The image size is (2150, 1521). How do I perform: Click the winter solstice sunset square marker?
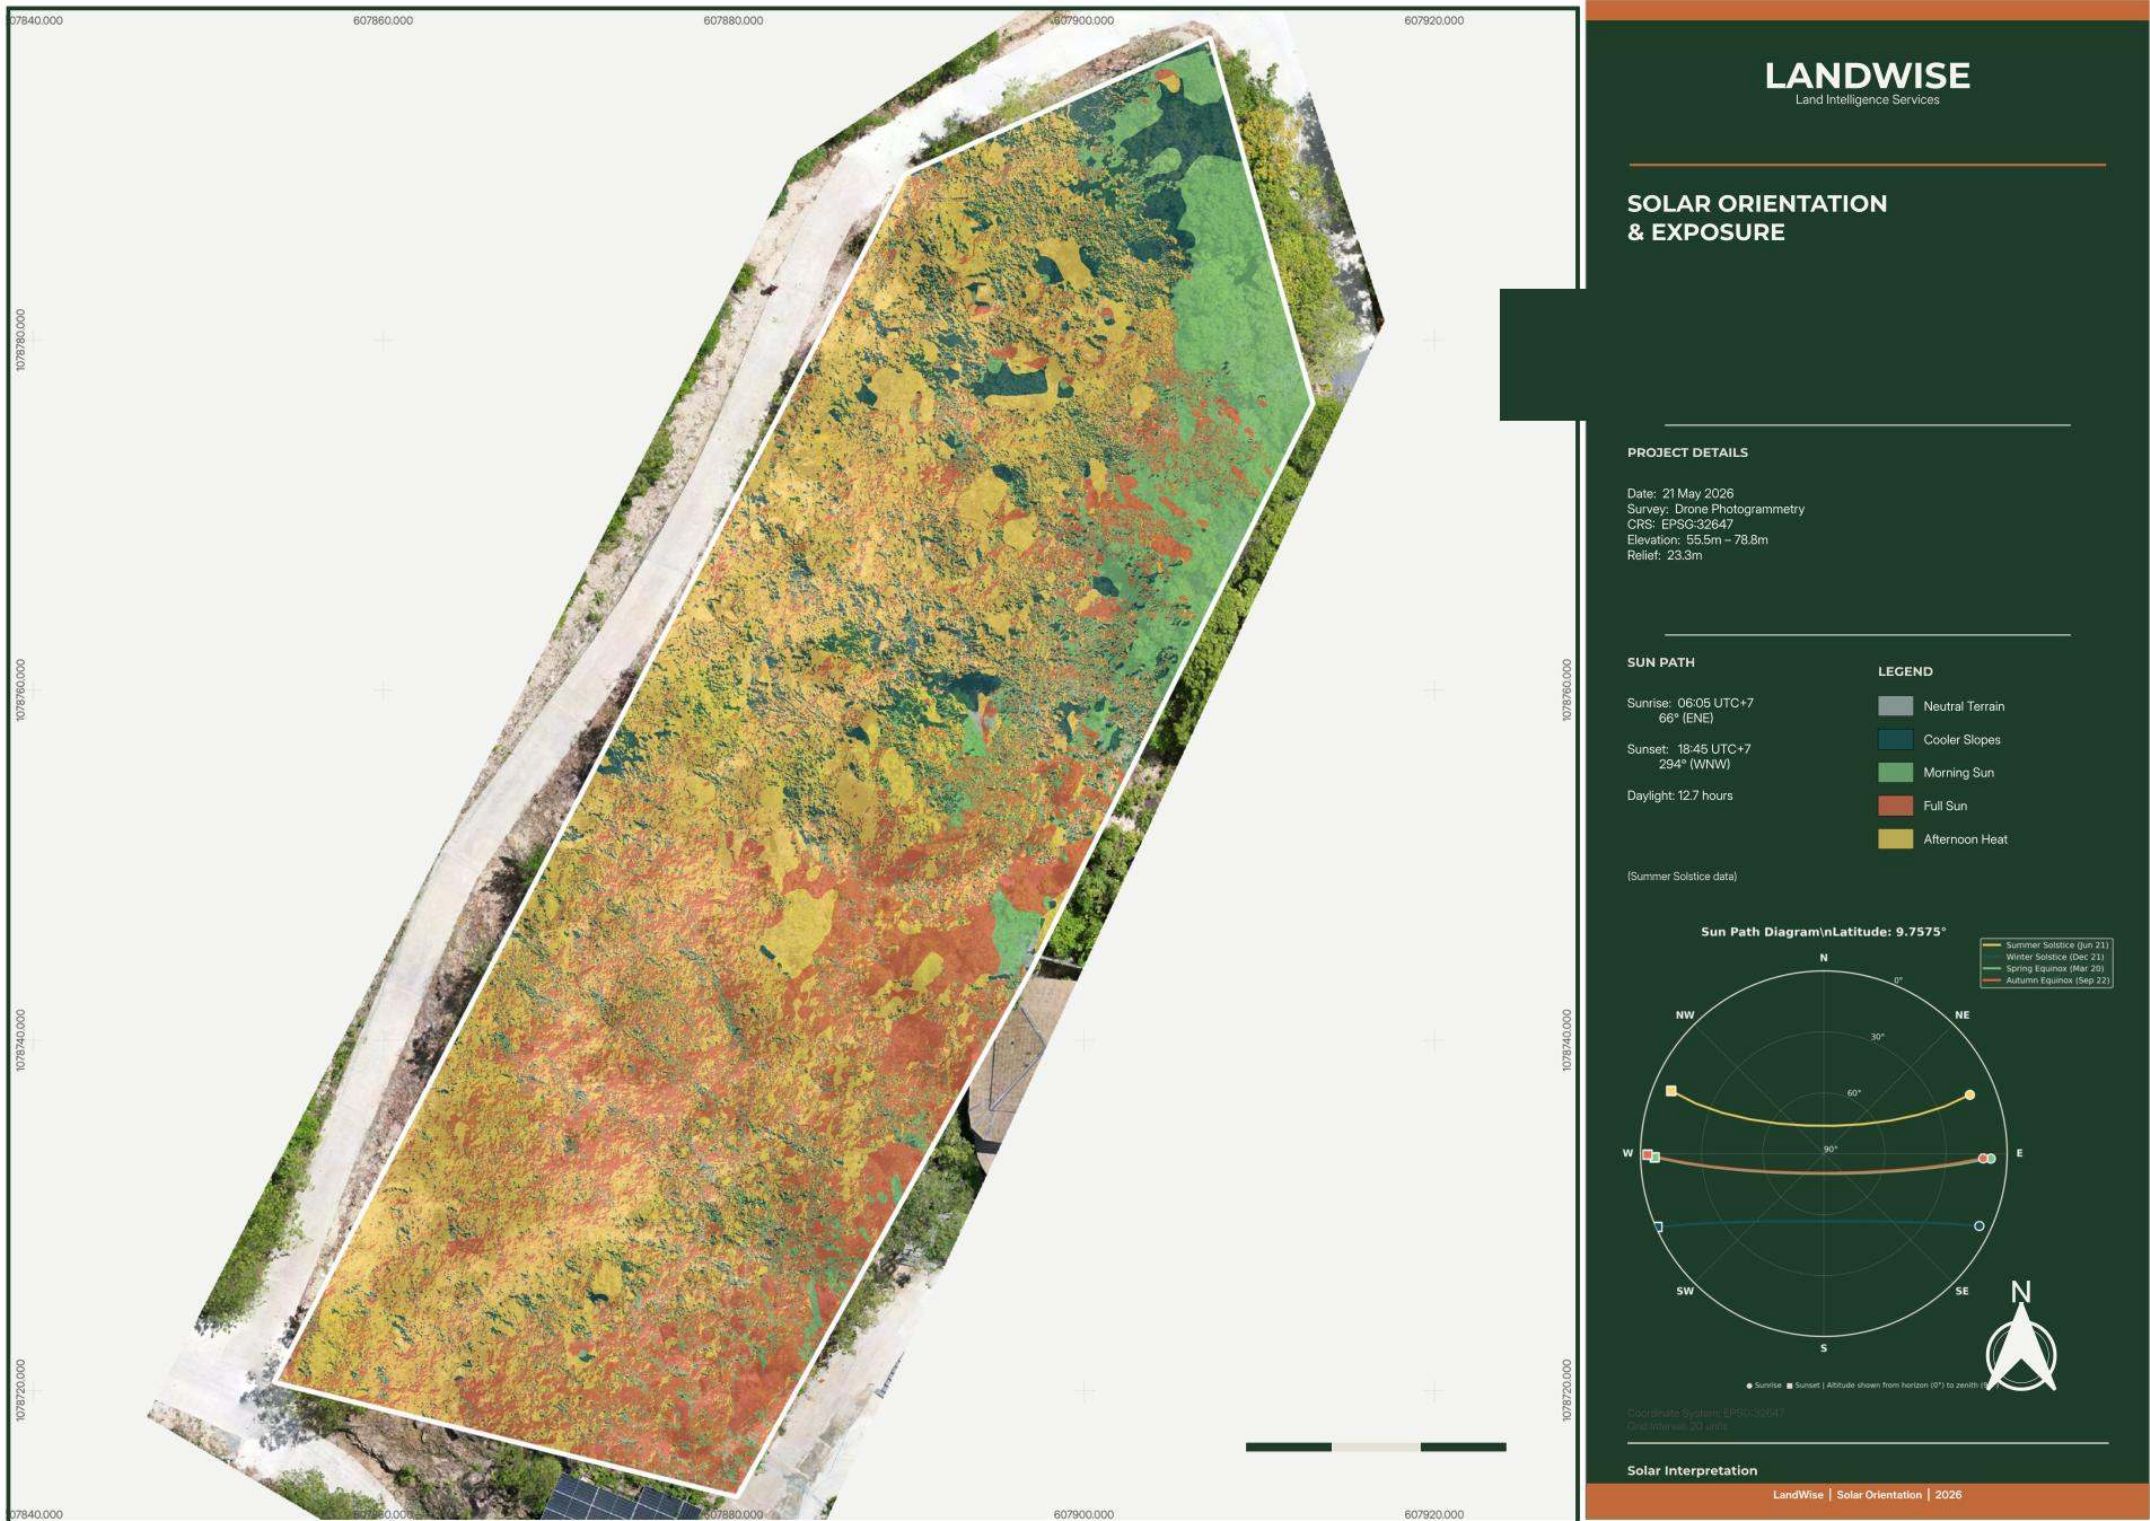[1658, 1227]
